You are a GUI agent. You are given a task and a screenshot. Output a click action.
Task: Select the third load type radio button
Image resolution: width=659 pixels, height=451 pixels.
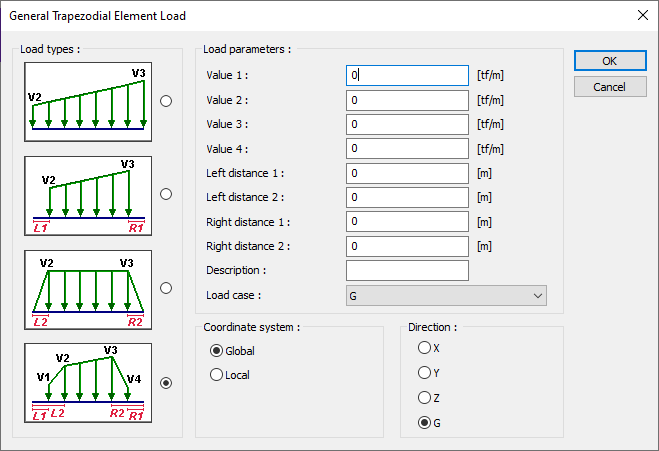(x=166, y=288)
